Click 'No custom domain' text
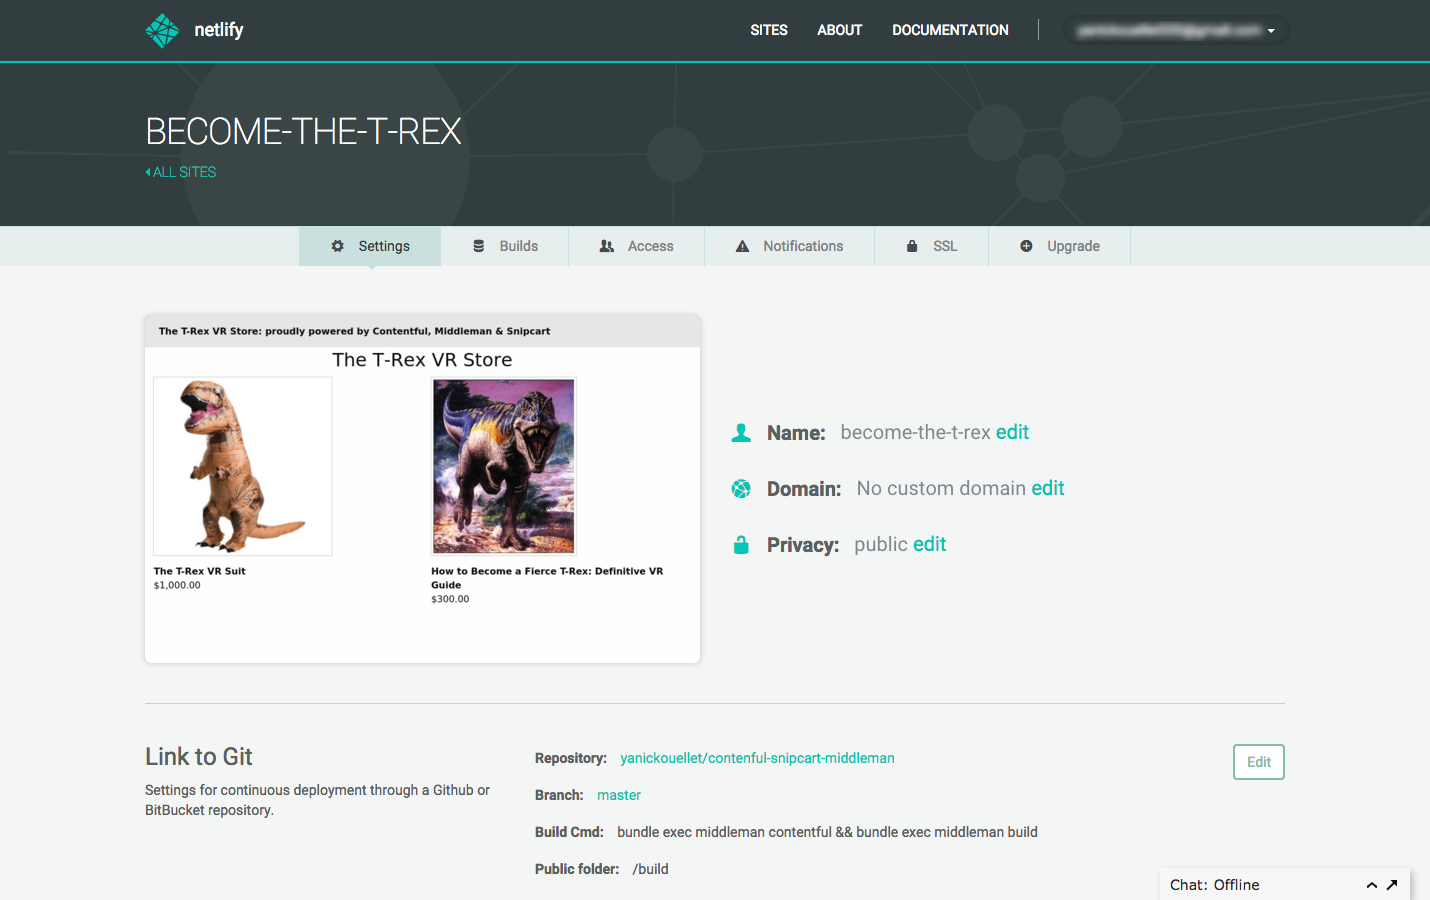The height and width of the screenshot is (900, 1430). point(941,488)
